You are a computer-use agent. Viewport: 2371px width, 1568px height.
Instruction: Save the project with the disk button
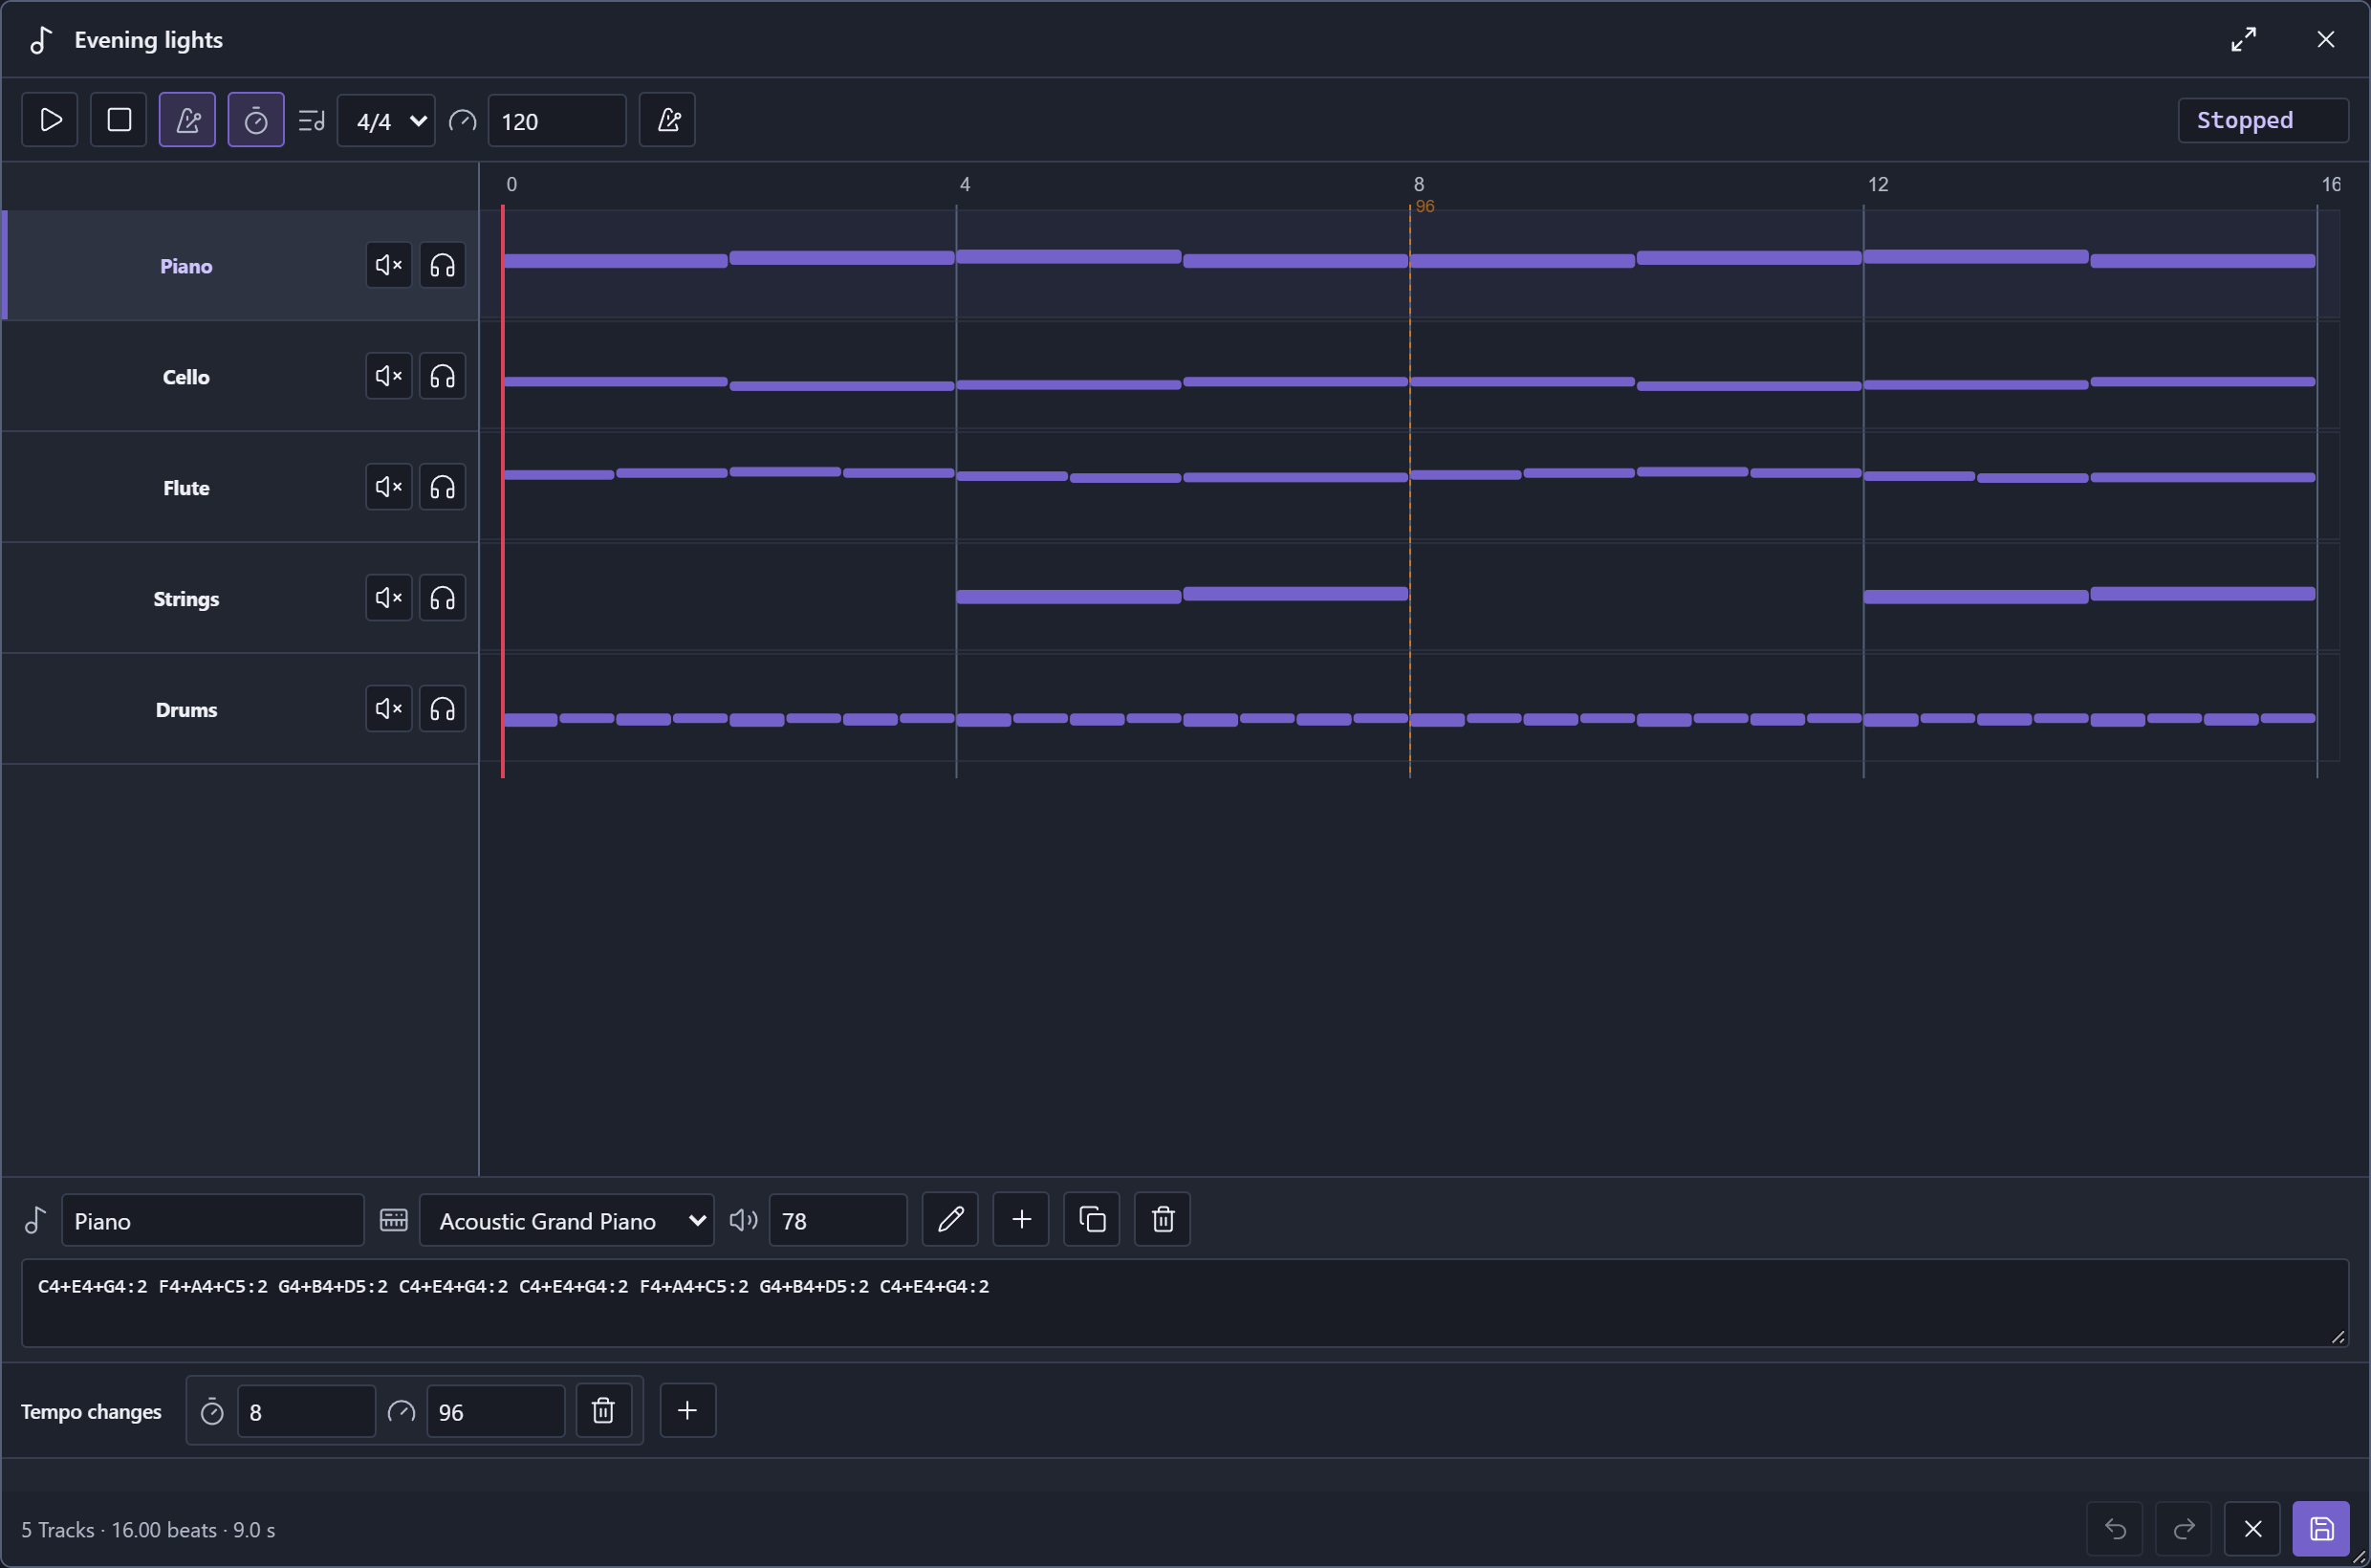[x=2321, y=1529]
